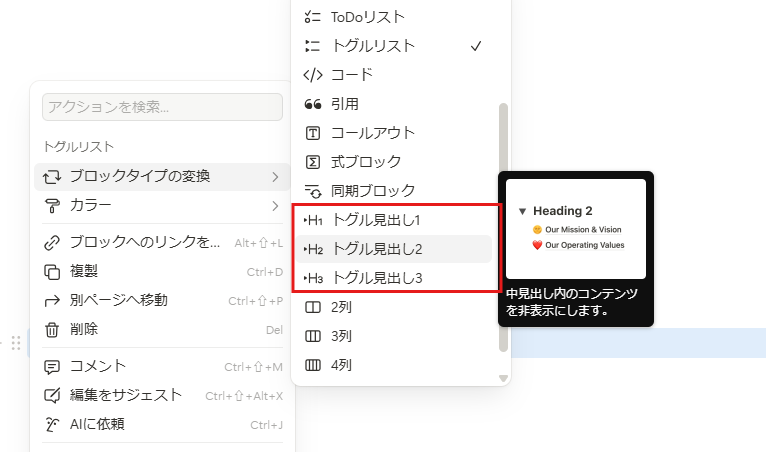The image size is (766, 452).
Task: Click the 編集をサジェスト suggest edit icon
Action: [x=52, y=395]
